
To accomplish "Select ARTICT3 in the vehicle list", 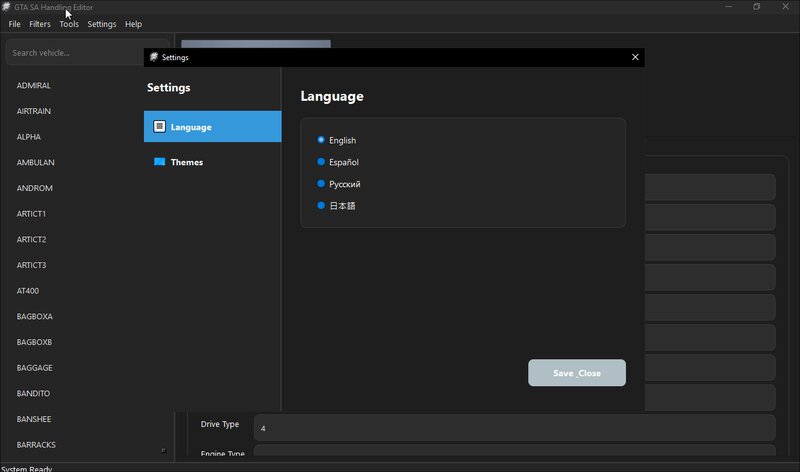I will coord(31,265).
